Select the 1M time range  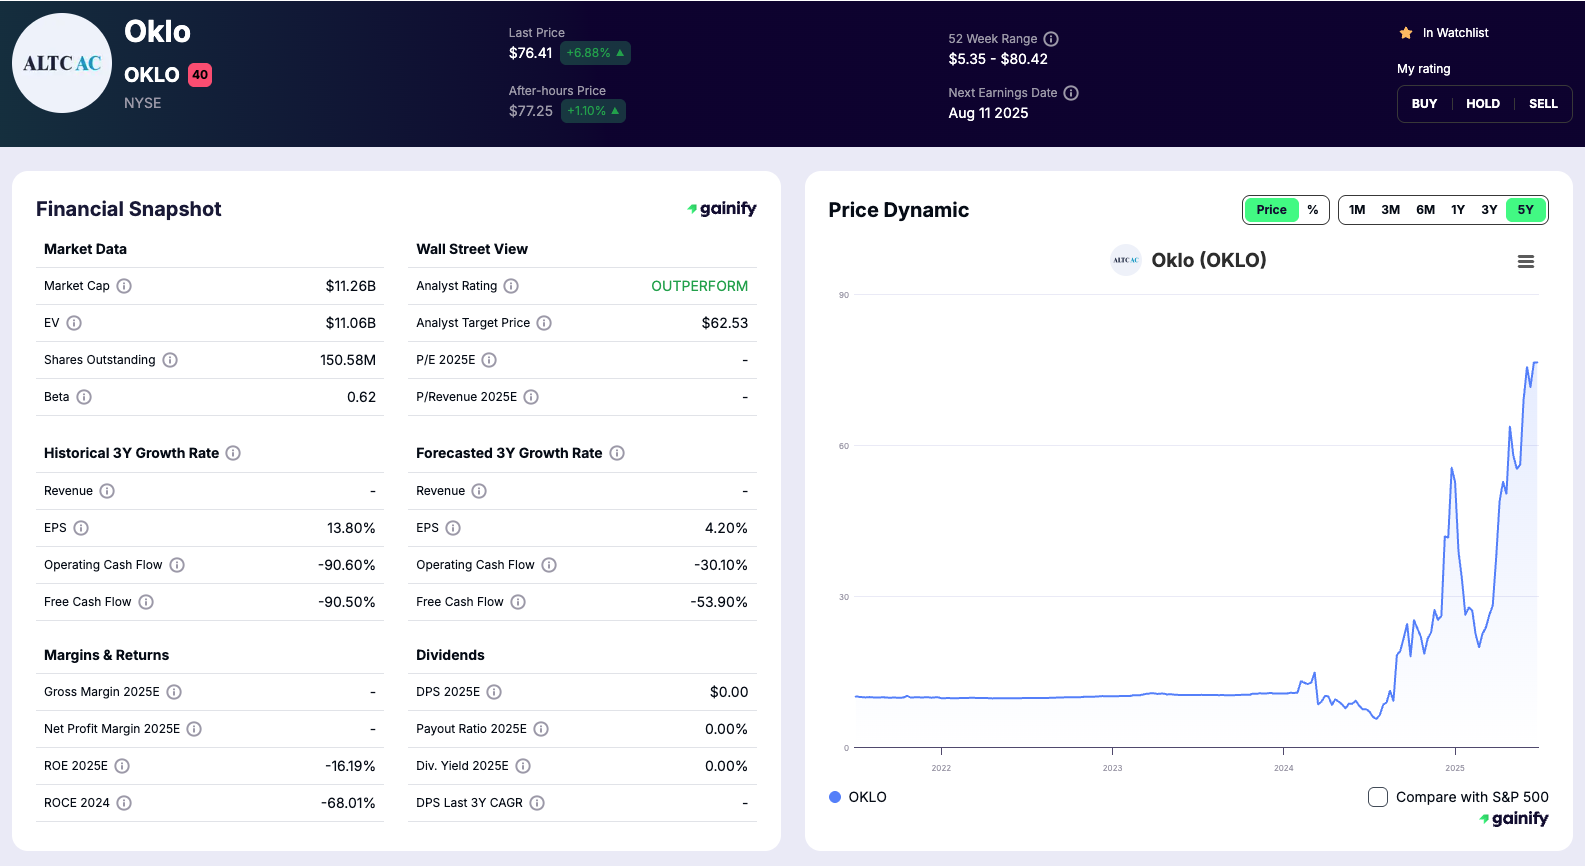point(1357,210)
